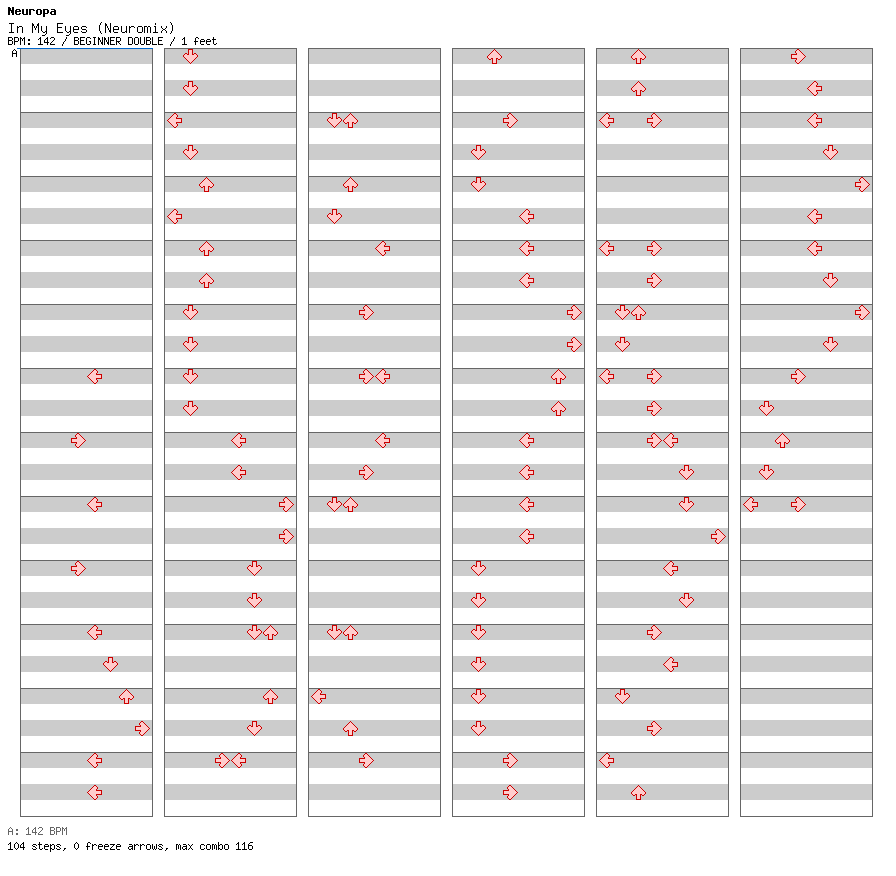Click the "Neuropa" artist title

point(32,11)
